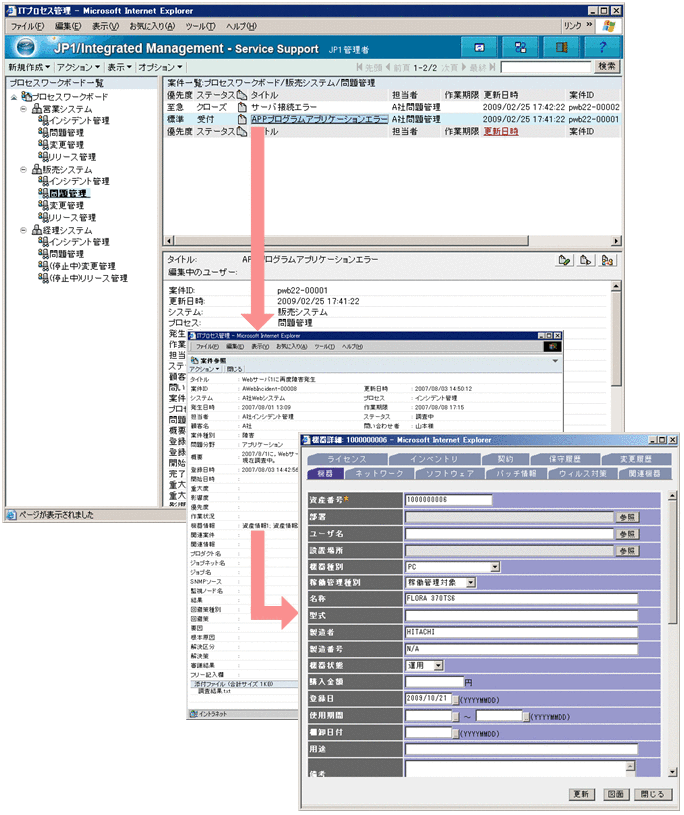Select インシデント管理 under 営業システム in the tree
The height and width of the screenshot is (815, 684).
point(79,121)
